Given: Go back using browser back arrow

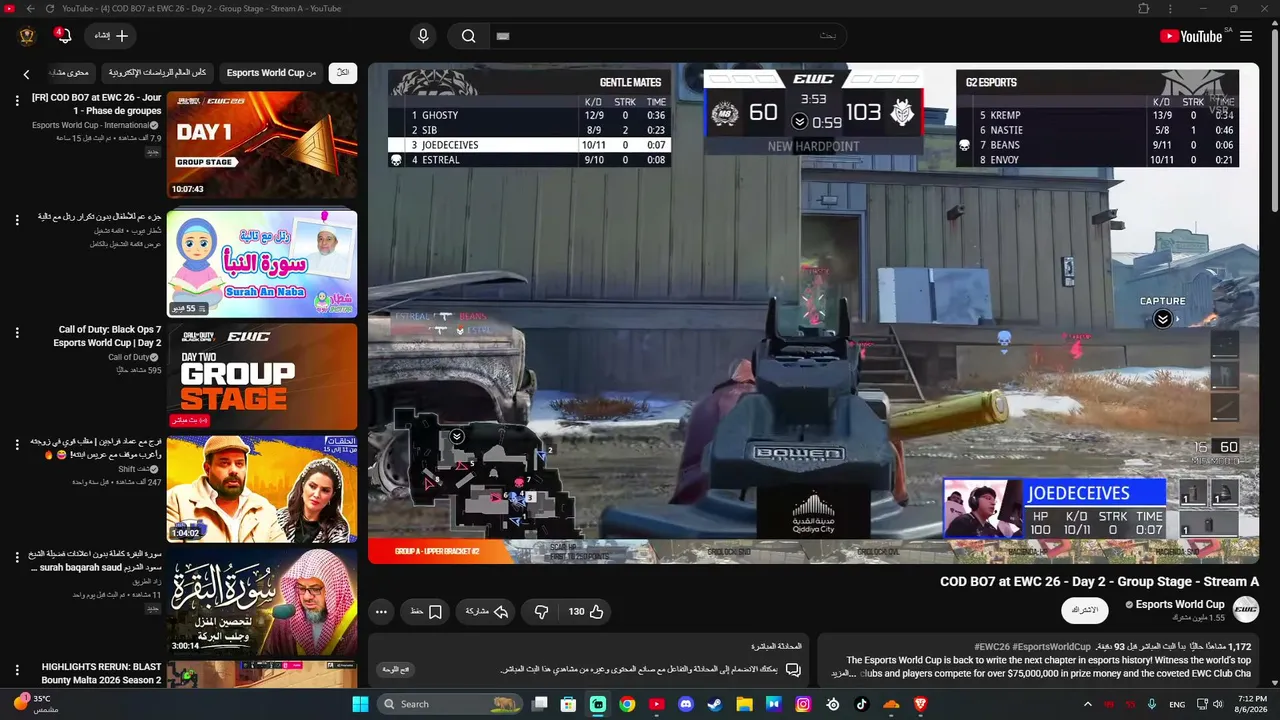Looking at the screenshot, I should pyautogui.click(x=30, y=9).
